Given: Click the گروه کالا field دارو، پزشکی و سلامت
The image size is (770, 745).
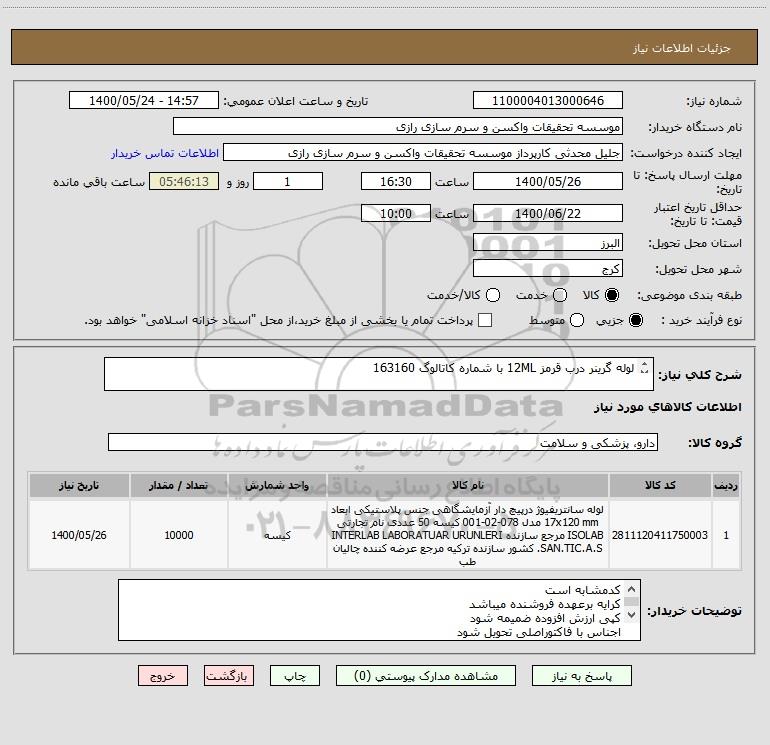Looking at the screenshot, I should [383, 442].
